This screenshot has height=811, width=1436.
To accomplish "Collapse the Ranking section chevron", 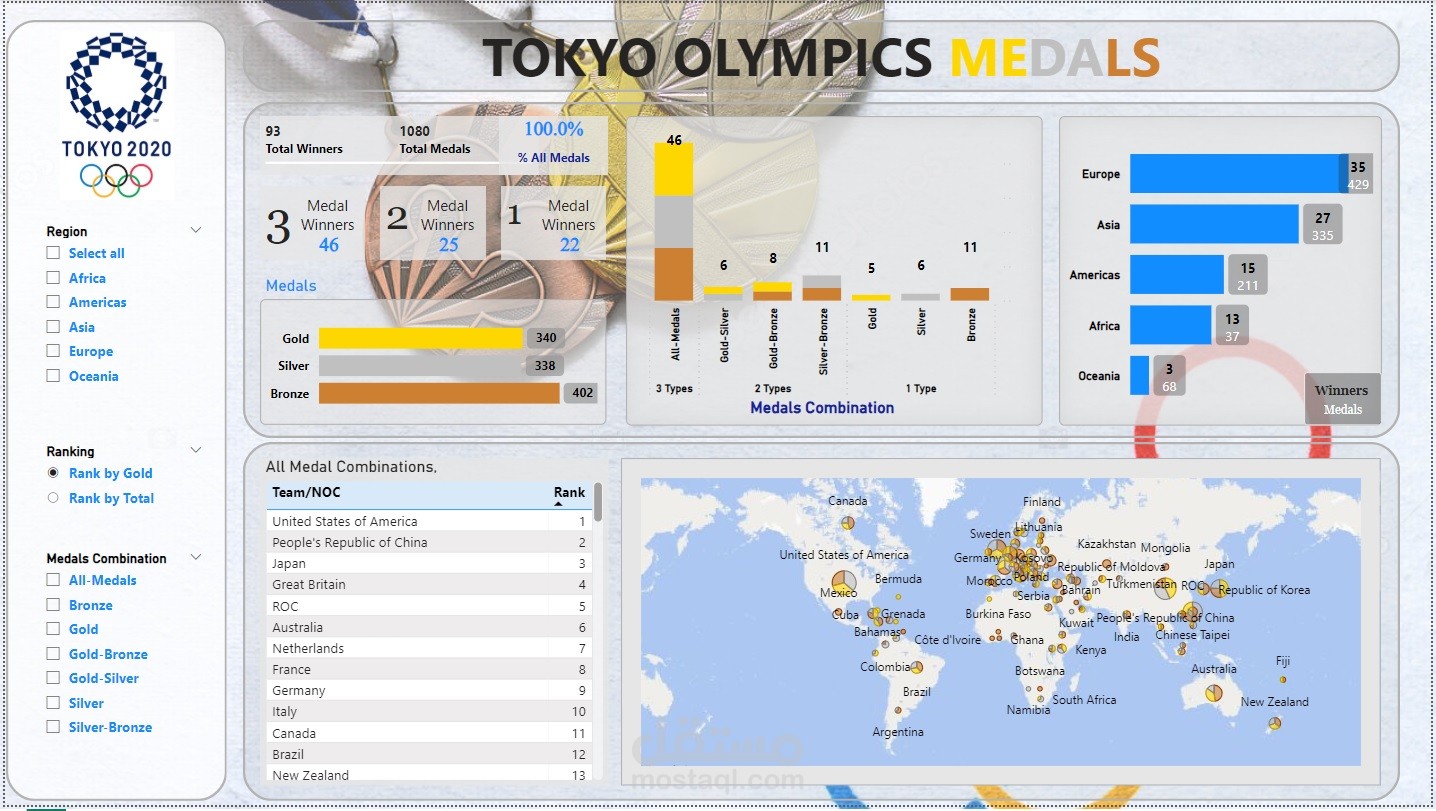I will coord(196,450).
